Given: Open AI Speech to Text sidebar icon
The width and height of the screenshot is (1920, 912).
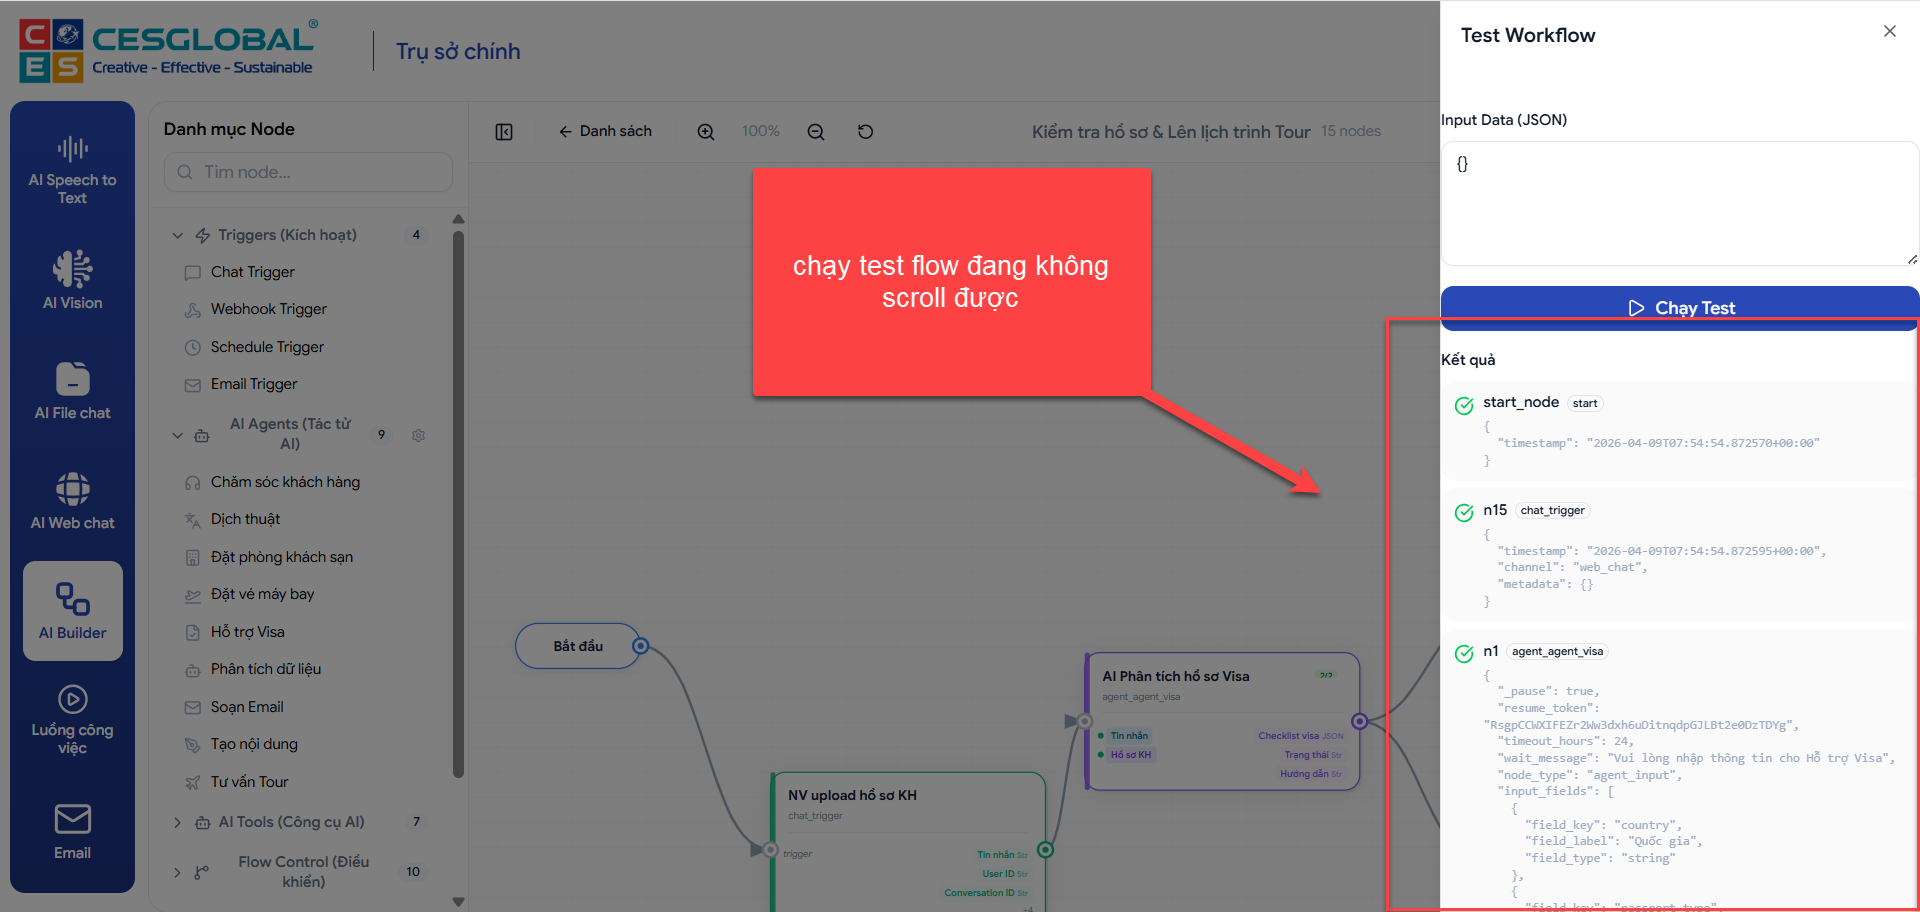Looking at the screenshot, I should click(x=72, y=169).
